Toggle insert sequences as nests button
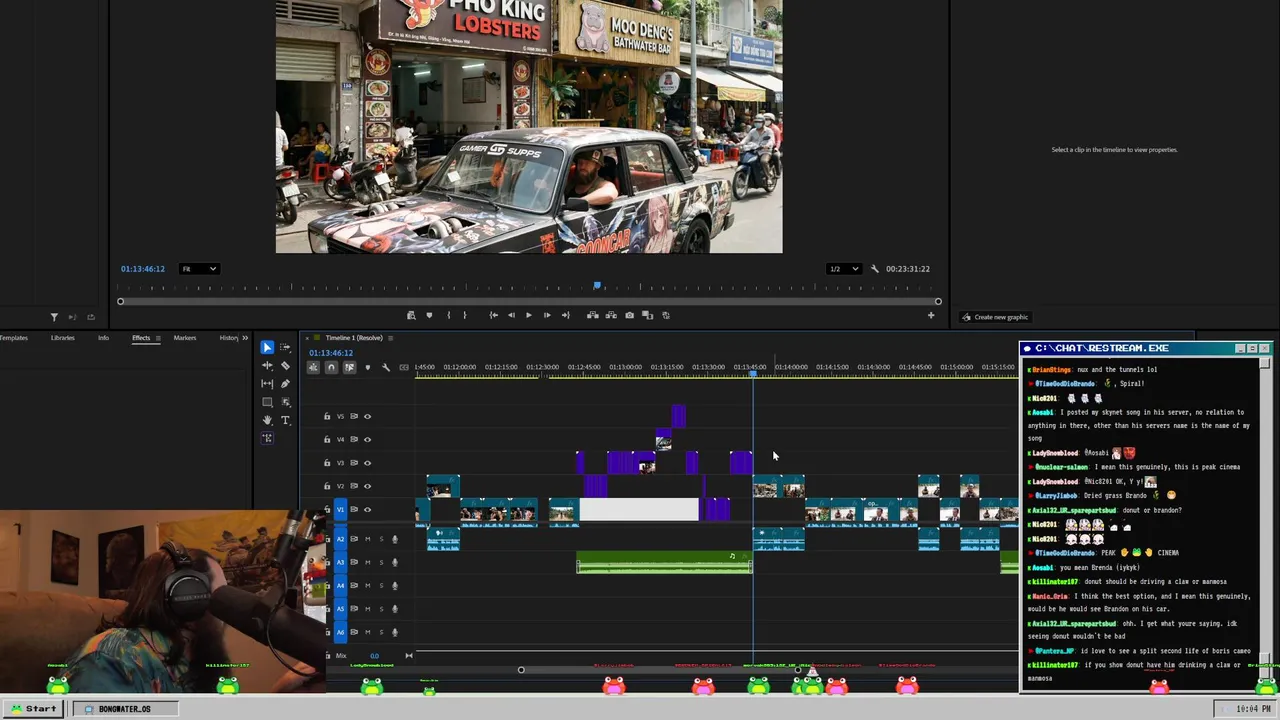Image resolution: width=1280 pixels, height=720 pixels. pyautogui.click(x=313, y=367)
